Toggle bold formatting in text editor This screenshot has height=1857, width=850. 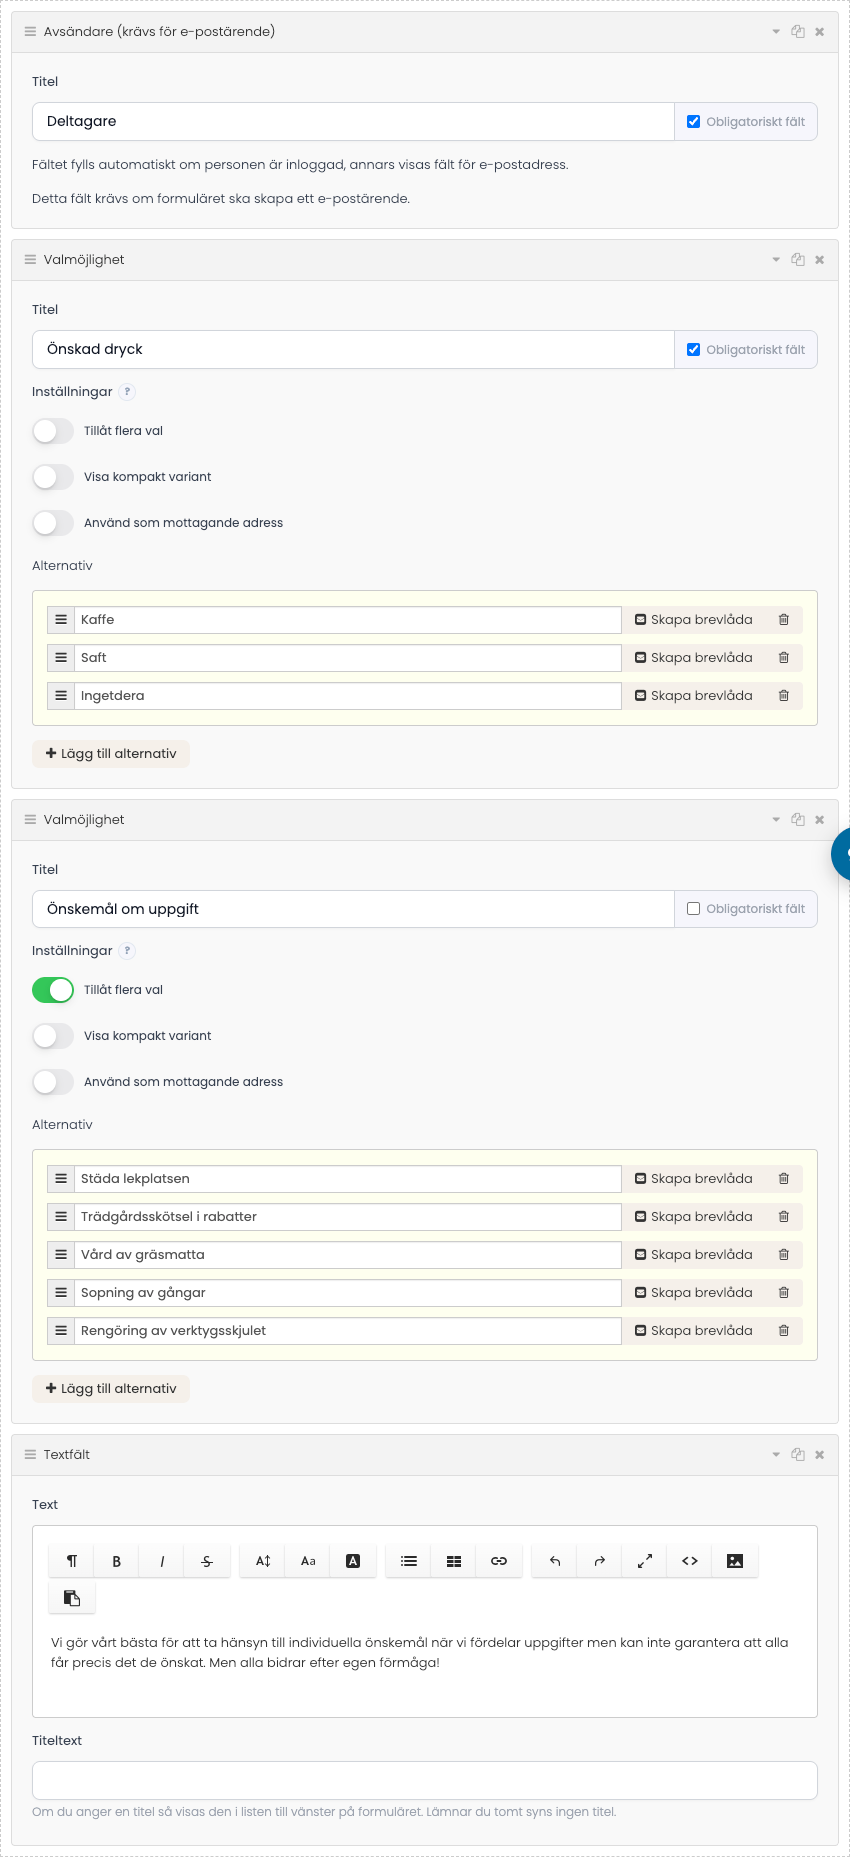pyautogui.click(x=117, y=1561)
